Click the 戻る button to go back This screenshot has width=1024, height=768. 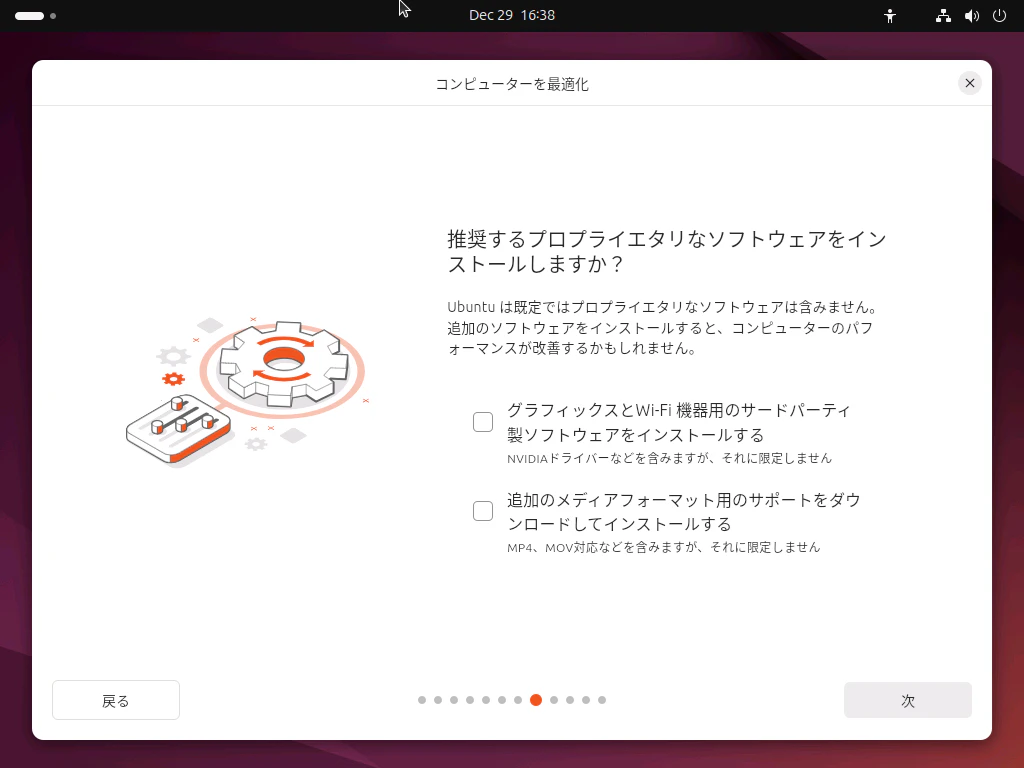pyautogui.click(x=115, y=700)
